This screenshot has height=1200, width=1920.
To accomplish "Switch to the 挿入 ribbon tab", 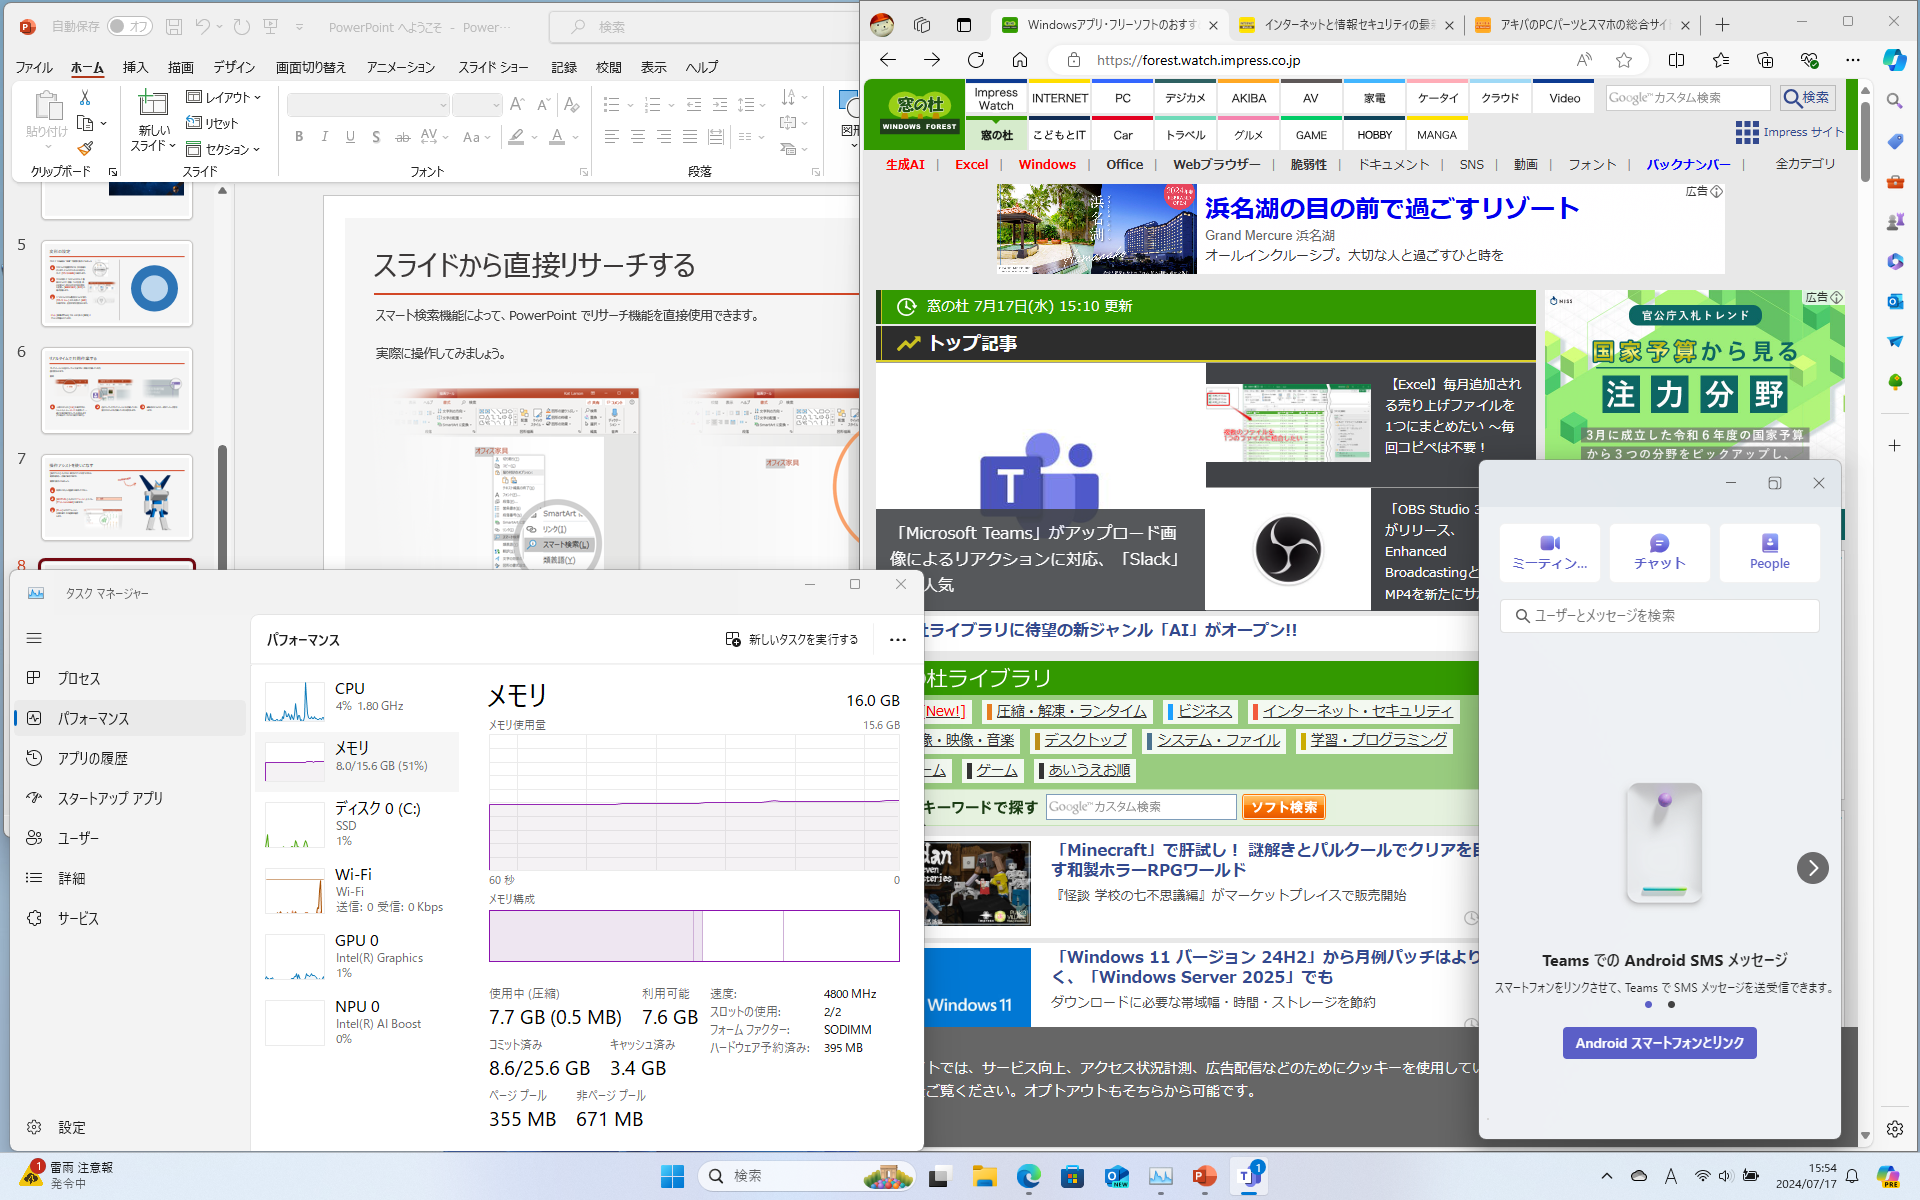I will (x=135, y=67).
